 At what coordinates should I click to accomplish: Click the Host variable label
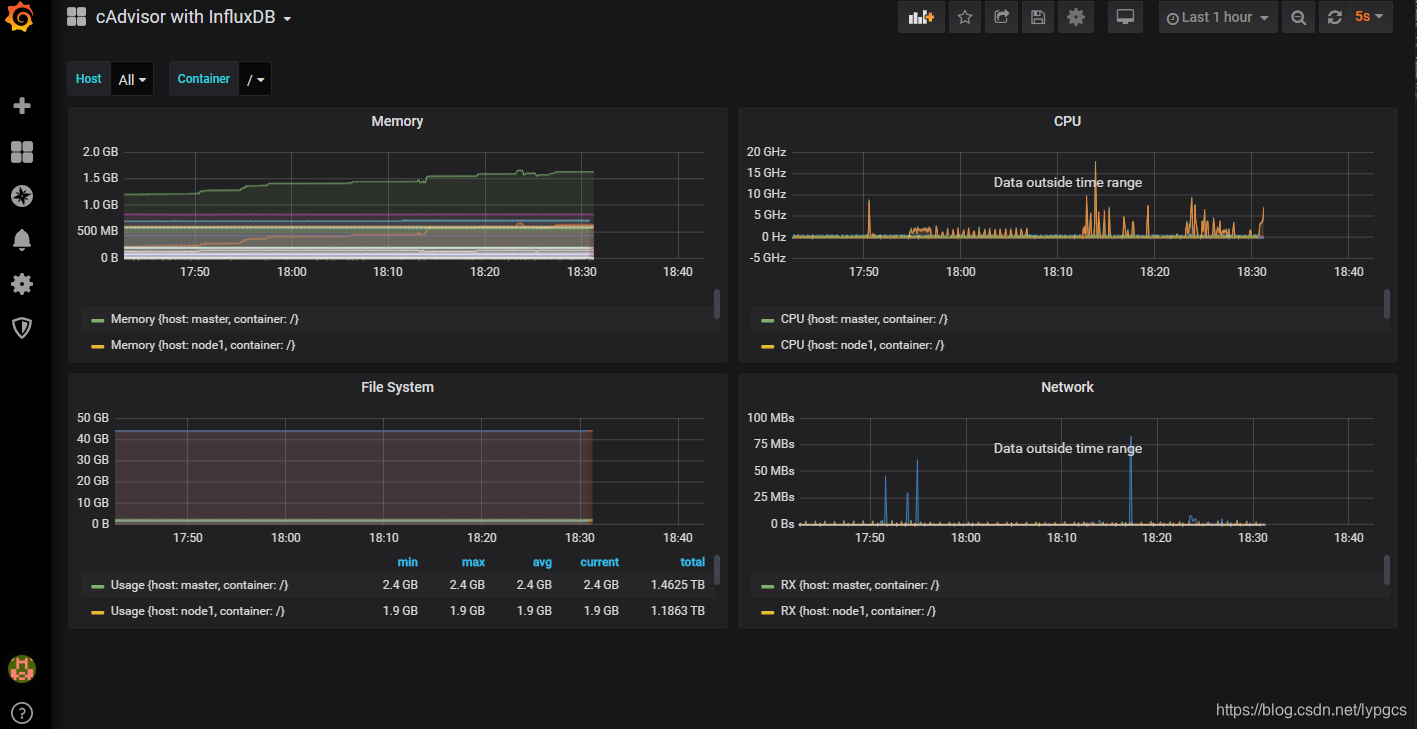(x=89, y=79)
